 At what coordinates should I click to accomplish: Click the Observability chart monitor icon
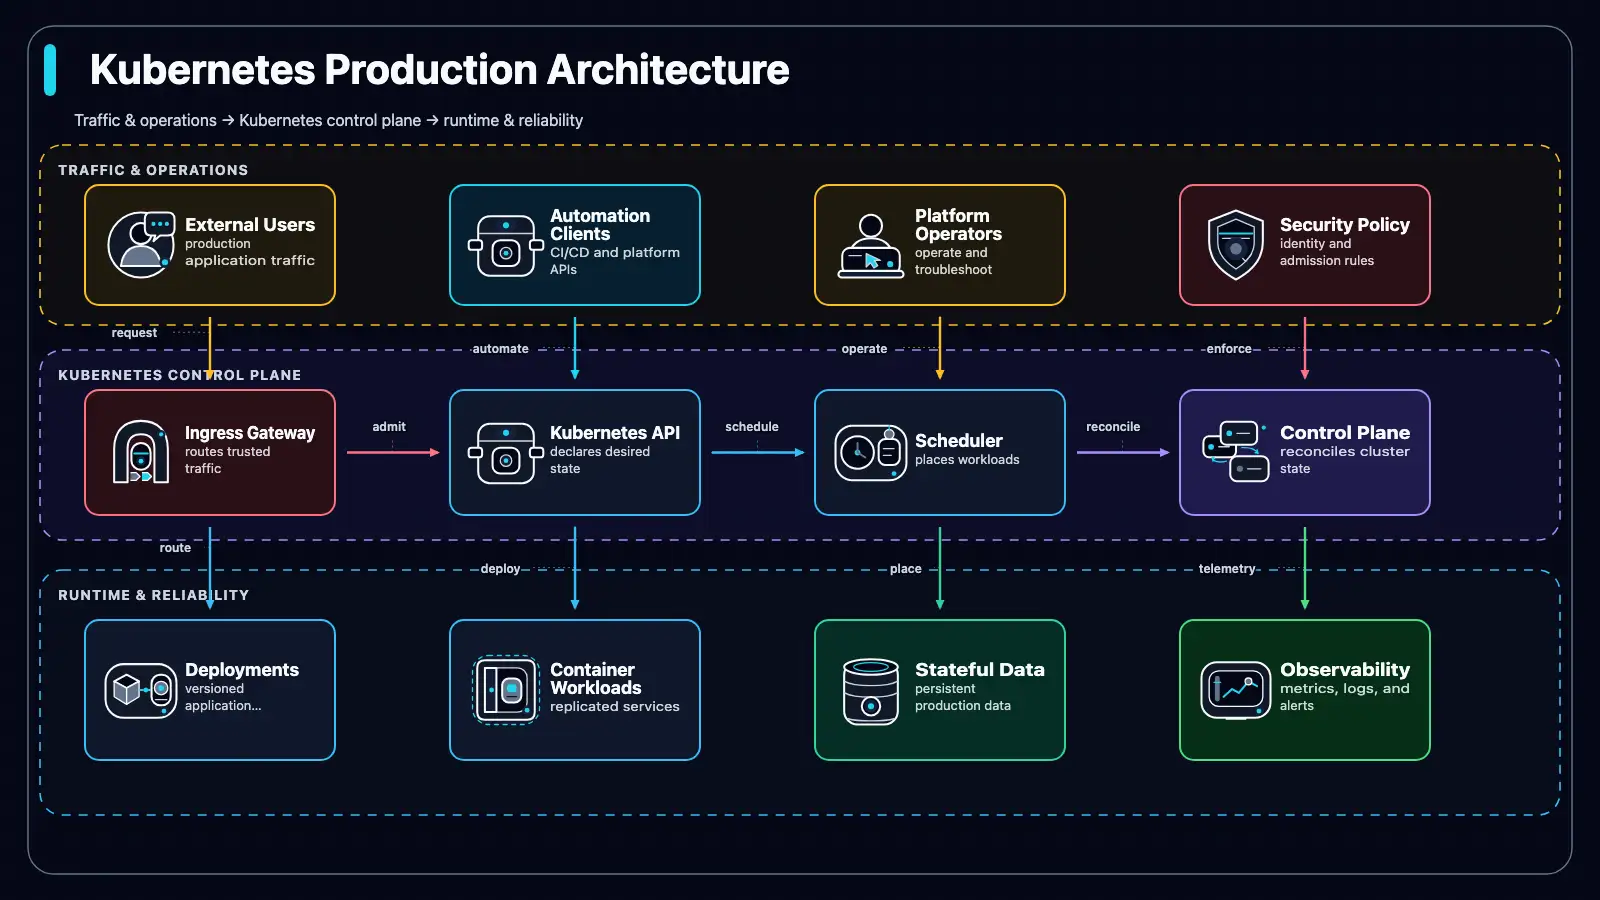1236,690
